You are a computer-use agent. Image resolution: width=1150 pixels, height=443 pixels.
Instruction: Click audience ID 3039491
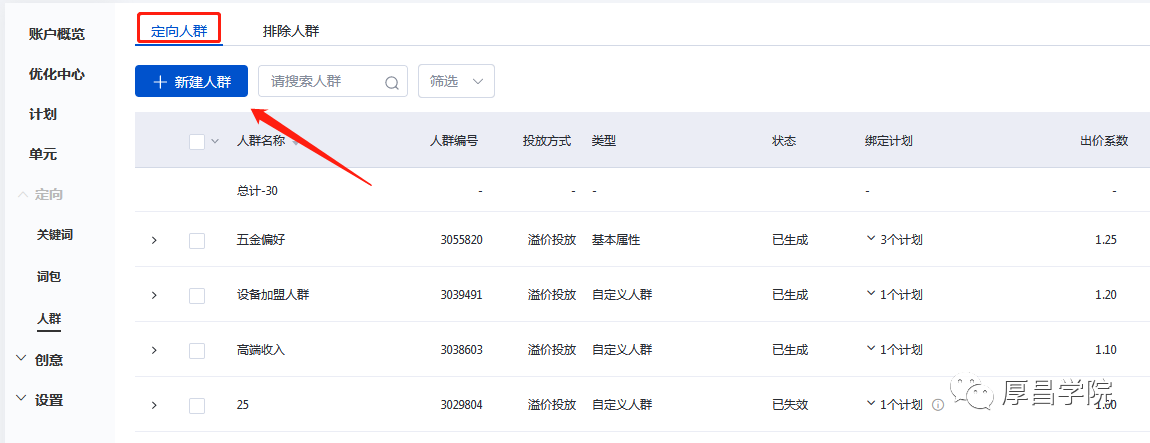(x=461, y=295)
